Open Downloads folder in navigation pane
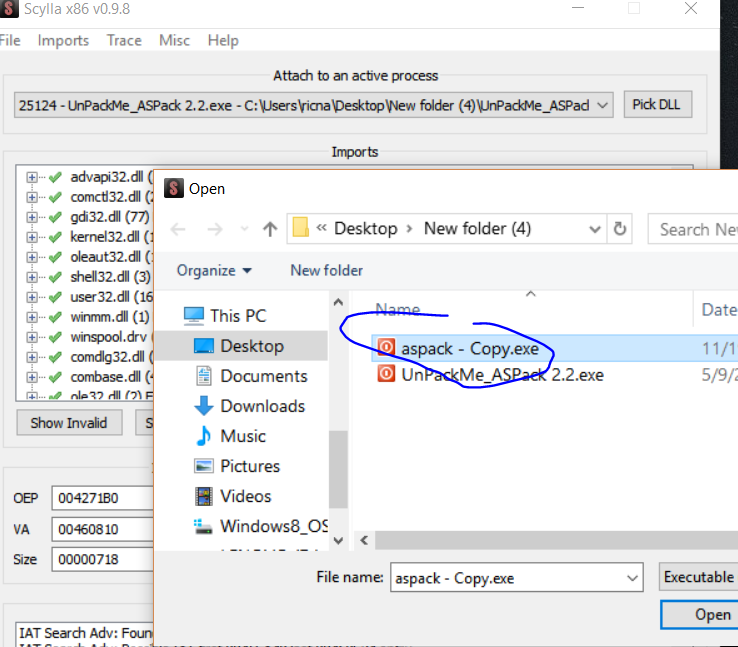 262,406
